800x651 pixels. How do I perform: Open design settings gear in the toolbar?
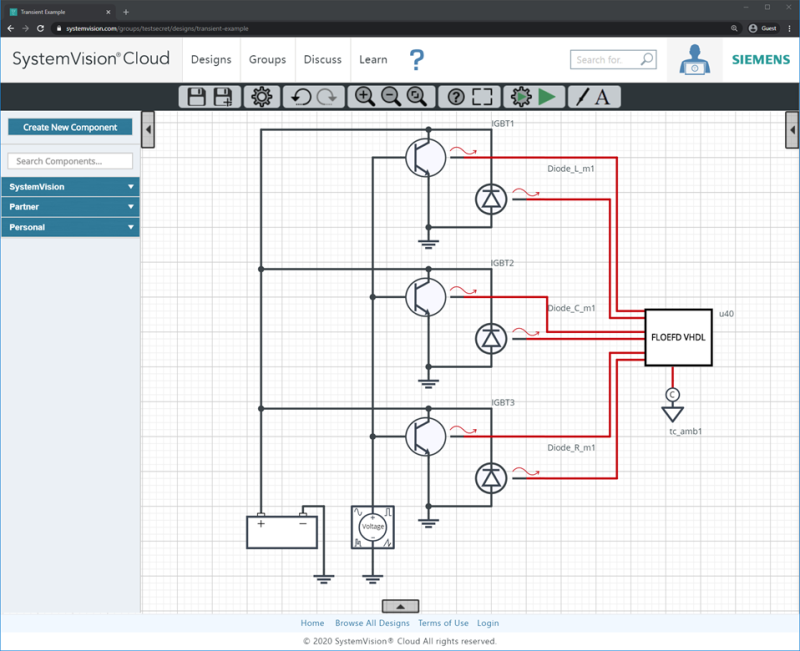pos(262,97)
